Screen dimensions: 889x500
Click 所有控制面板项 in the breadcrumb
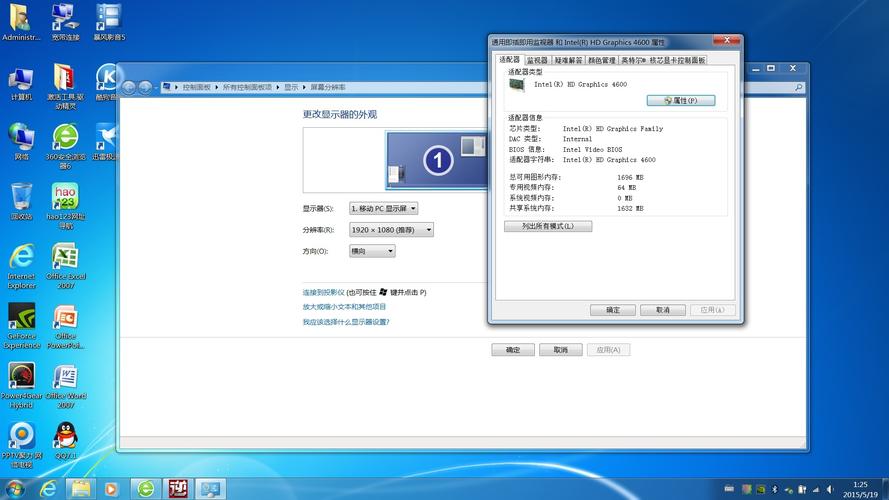[x=247, y=87]
